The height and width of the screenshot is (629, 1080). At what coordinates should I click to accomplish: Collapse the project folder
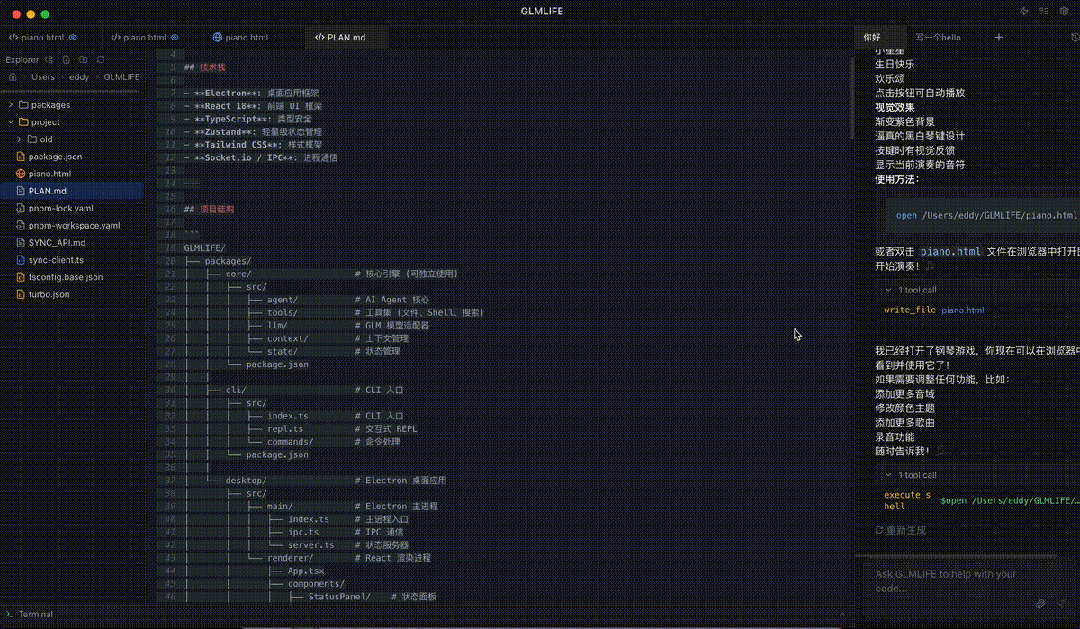[x=11, y=122]
